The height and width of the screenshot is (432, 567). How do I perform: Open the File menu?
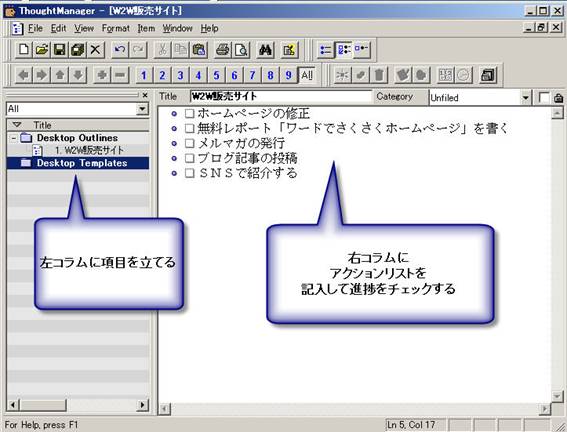point(35,28)
